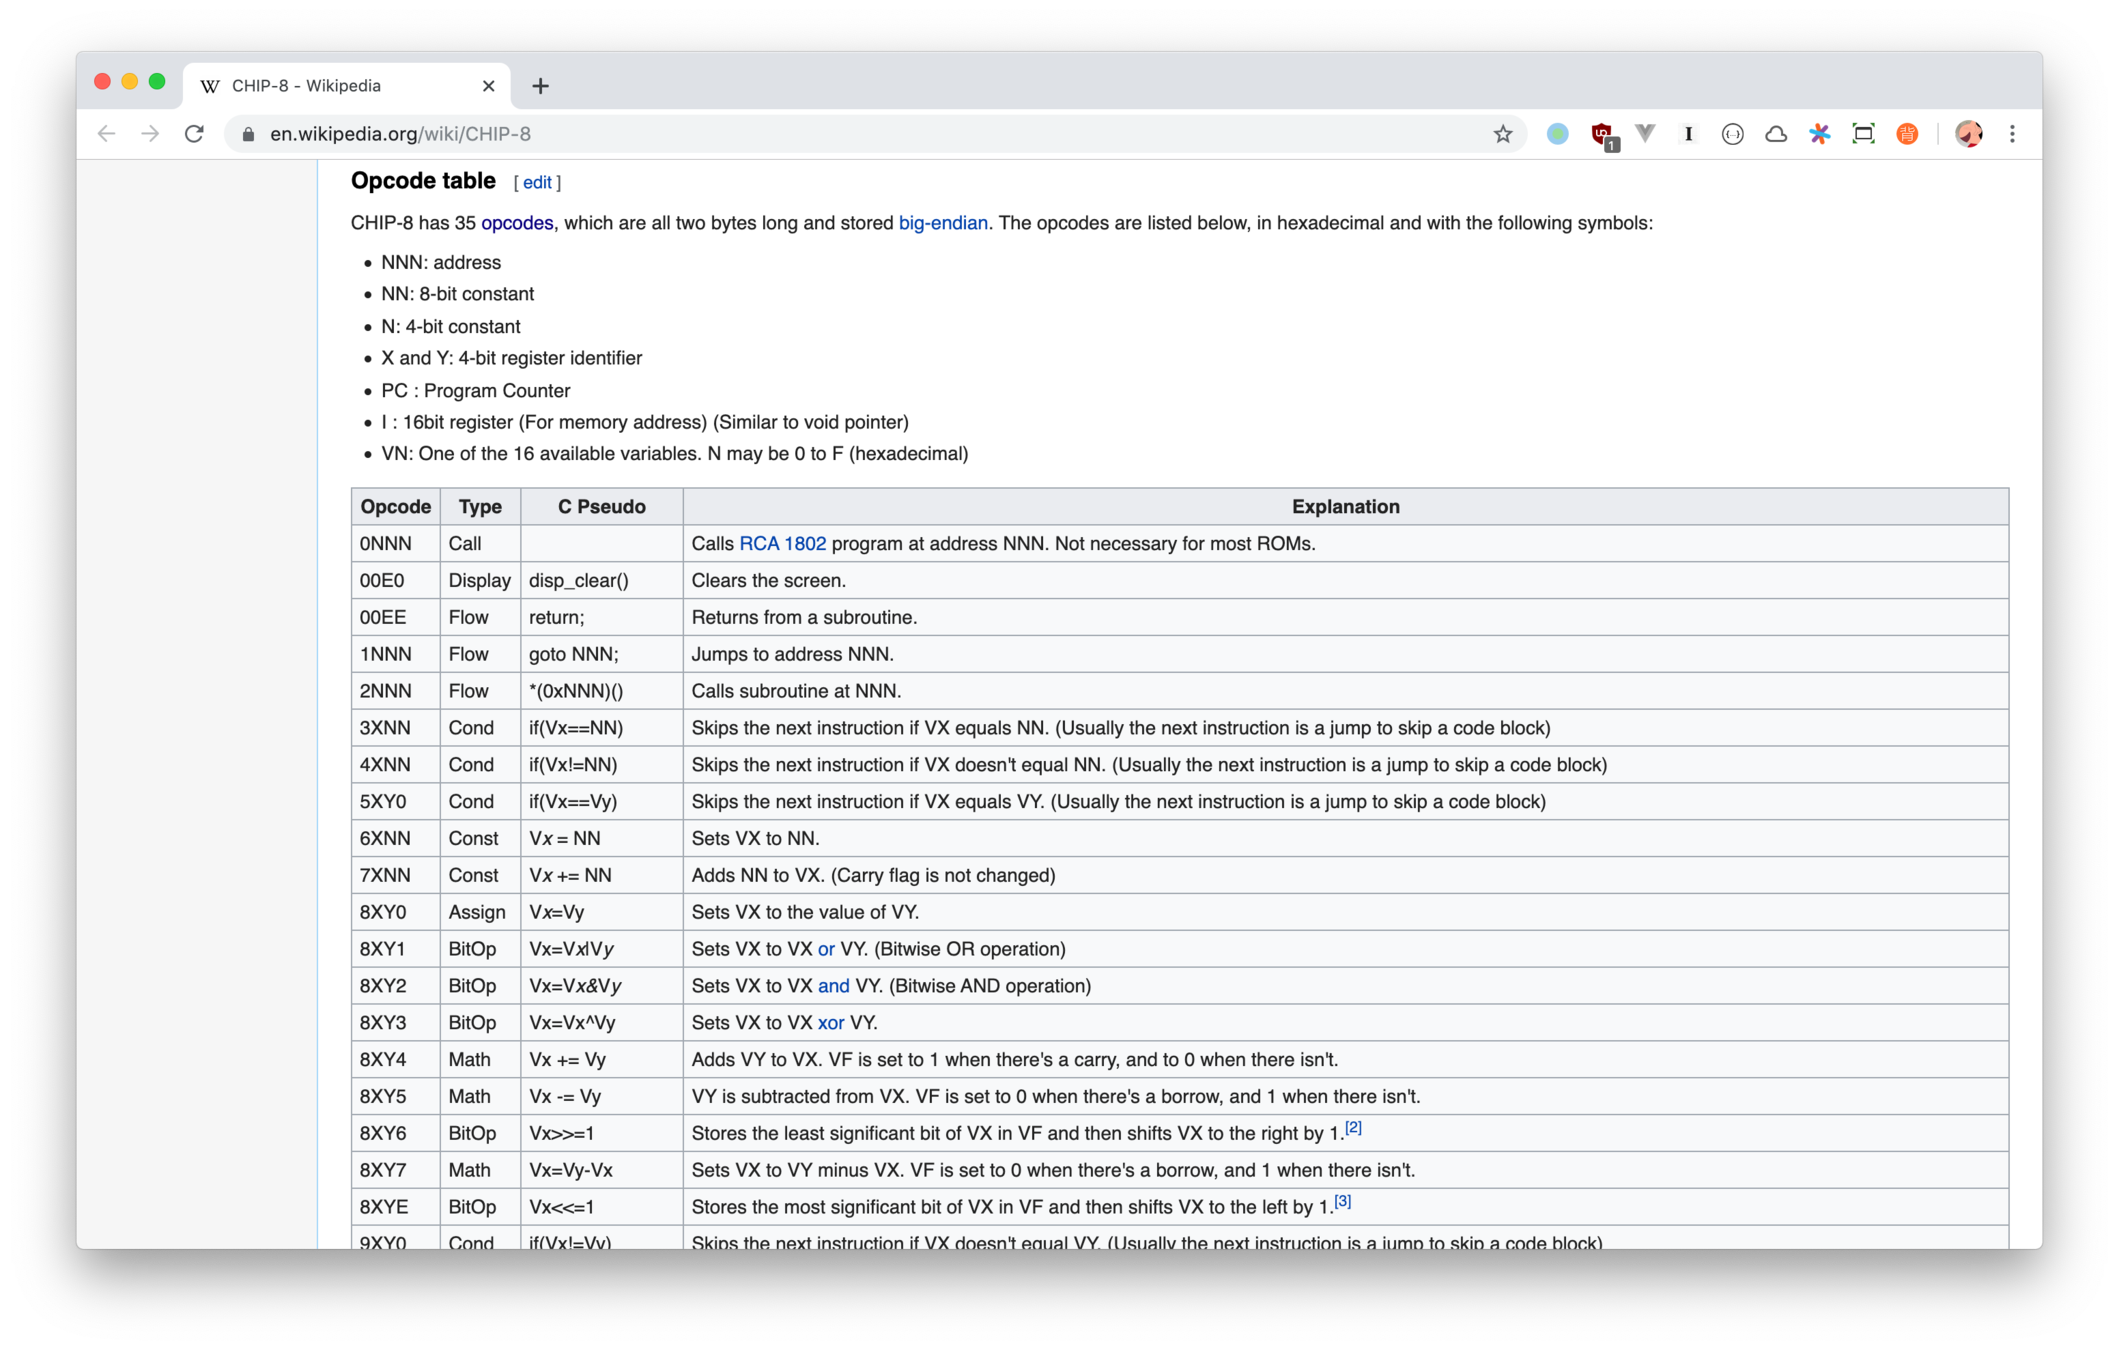Click the curly braces extension icon

coord(1732,134)
